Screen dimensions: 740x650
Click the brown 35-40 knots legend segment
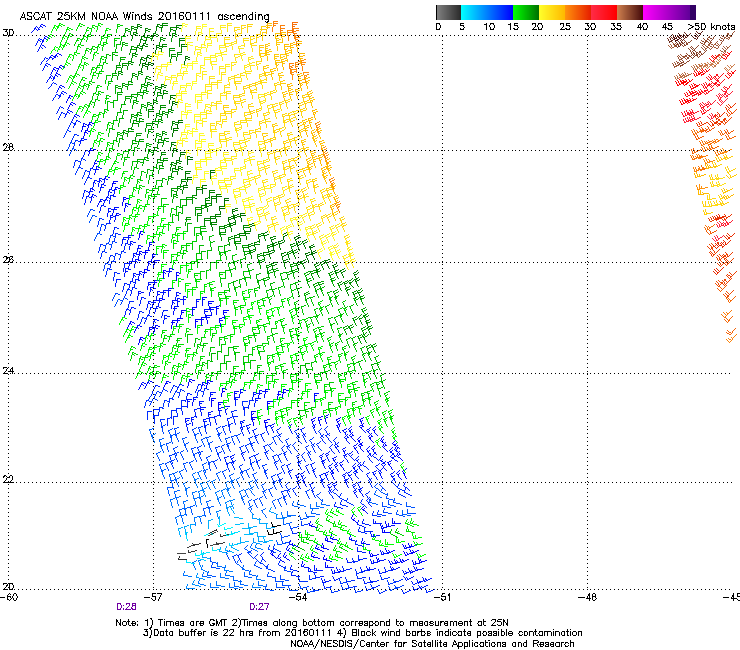(630, 12)
